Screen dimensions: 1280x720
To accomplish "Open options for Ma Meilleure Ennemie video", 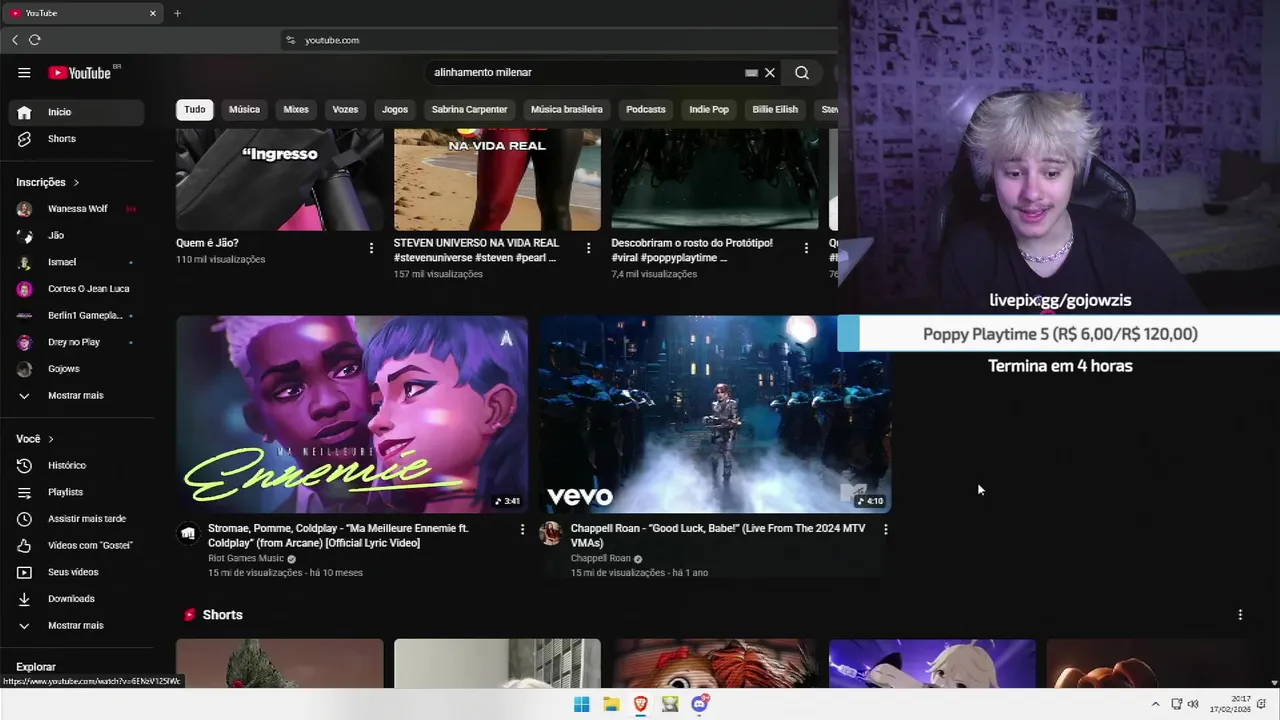I will [522, 529].
